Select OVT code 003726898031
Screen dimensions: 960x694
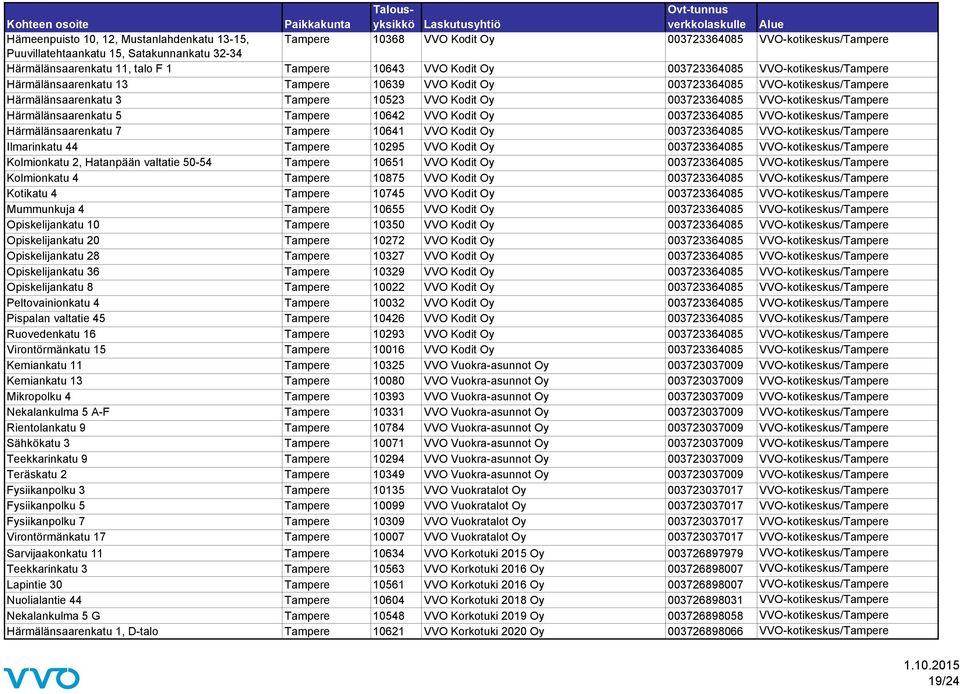[x=705, y=600]
